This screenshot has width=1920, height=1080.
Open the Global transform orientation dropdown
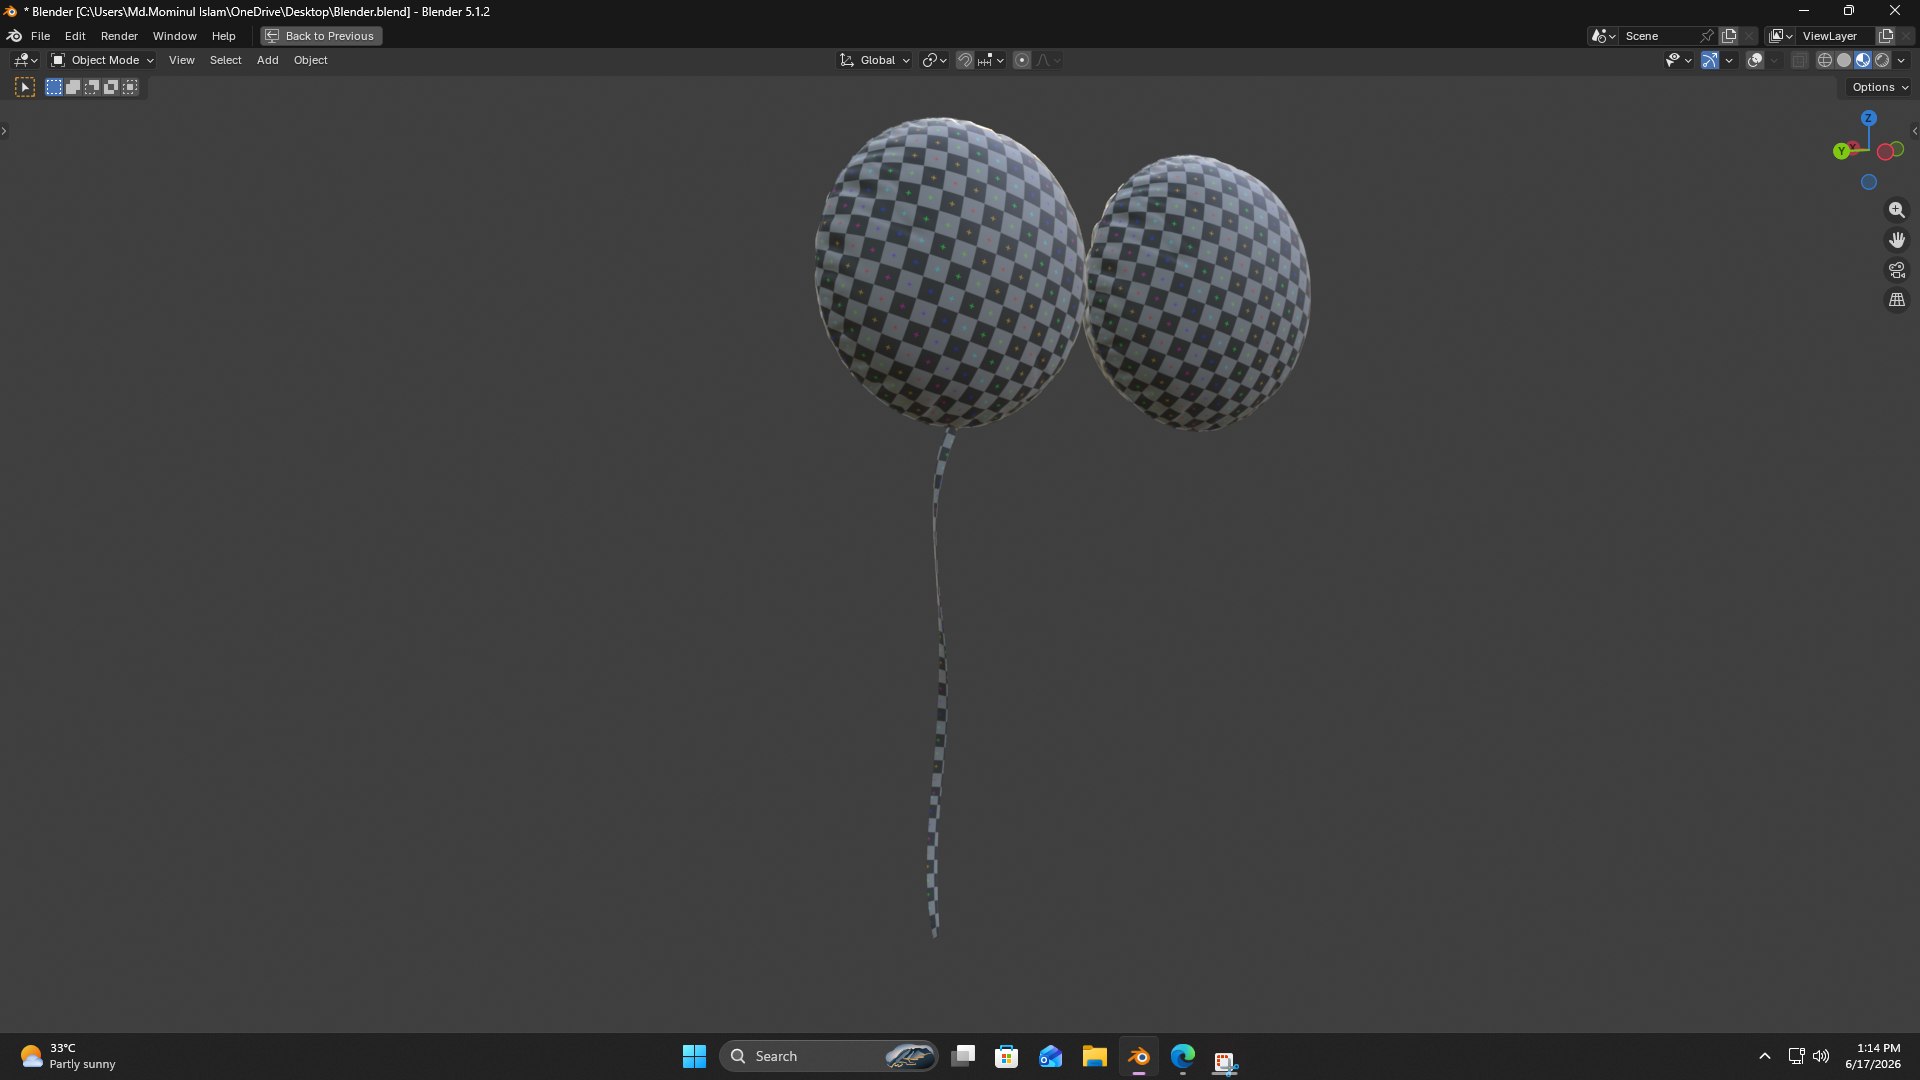coord(874,60)
